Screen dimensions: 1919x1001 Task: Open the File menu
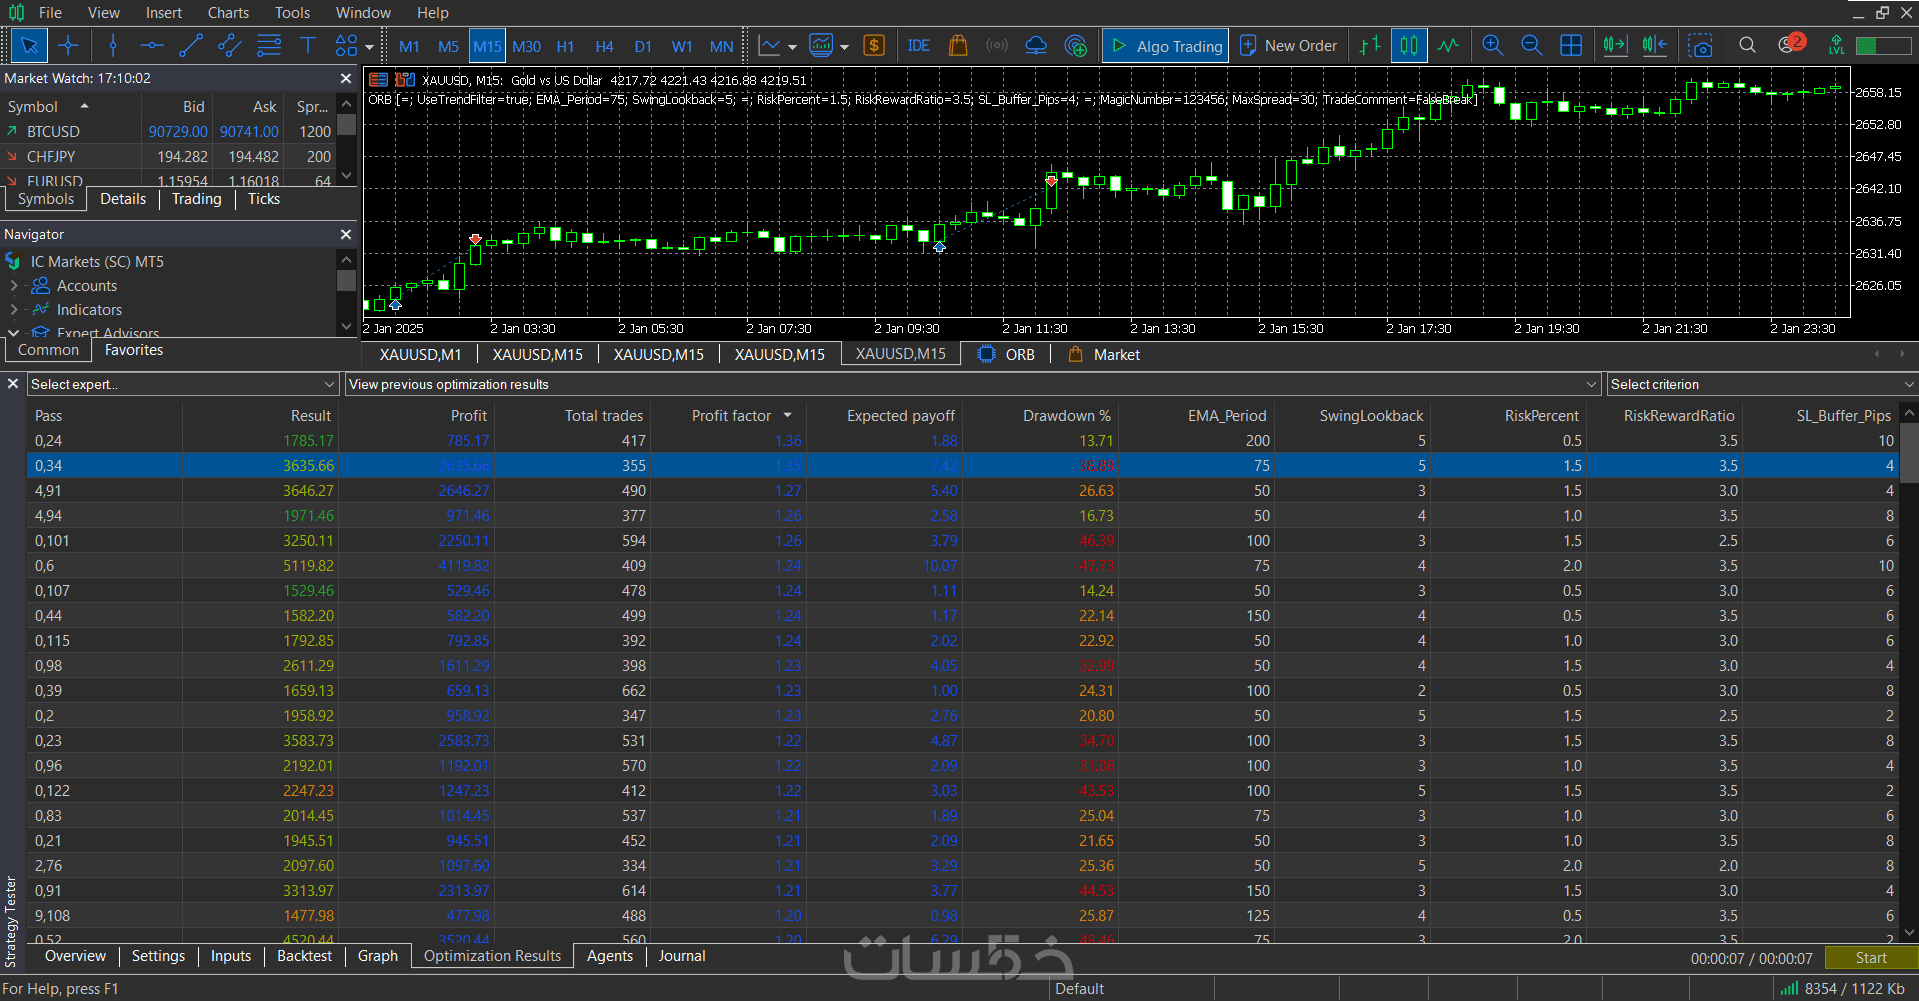tap(50, 13)
